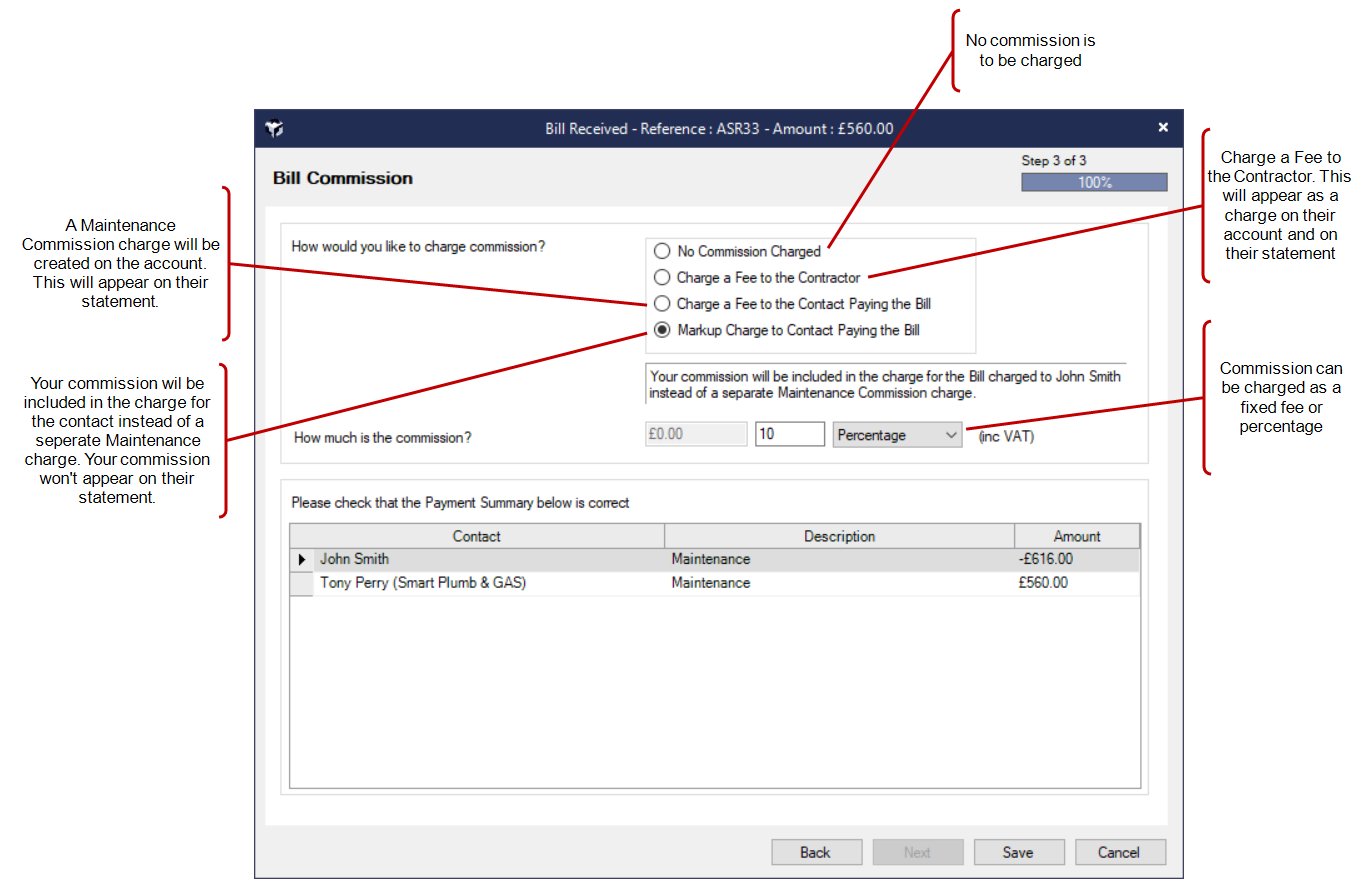Click the Save button
The width and height of the screenshot is (1370, 889).
pyautogui.click(x=1018, y=852)
